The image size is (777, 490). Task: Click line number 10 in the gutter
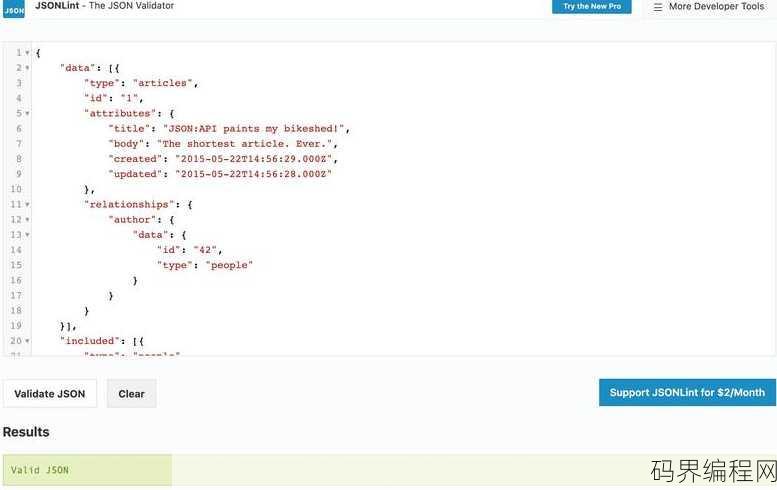click(x=16, y=189)
